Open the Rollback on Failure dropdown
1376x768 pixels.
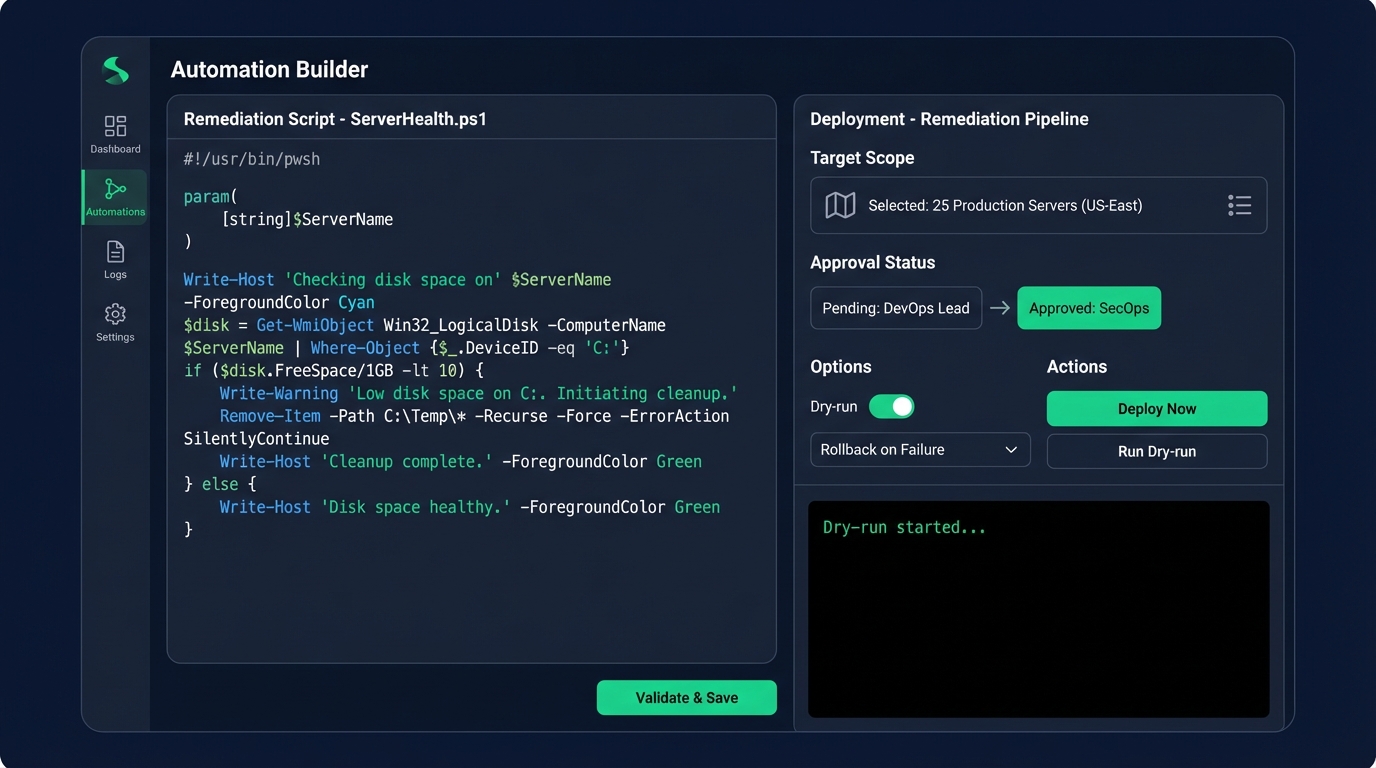pos(919,449)
